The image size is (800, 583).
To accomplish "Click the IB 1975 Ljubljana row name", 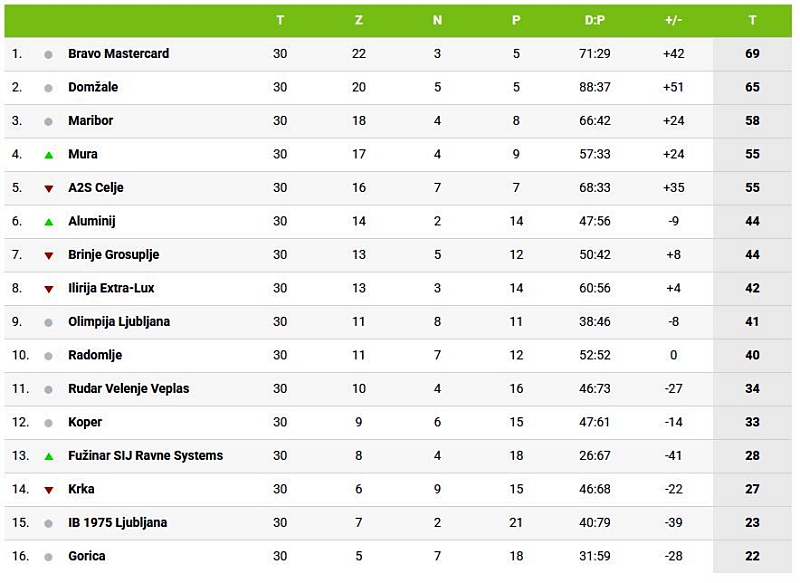I will [117, 523].
